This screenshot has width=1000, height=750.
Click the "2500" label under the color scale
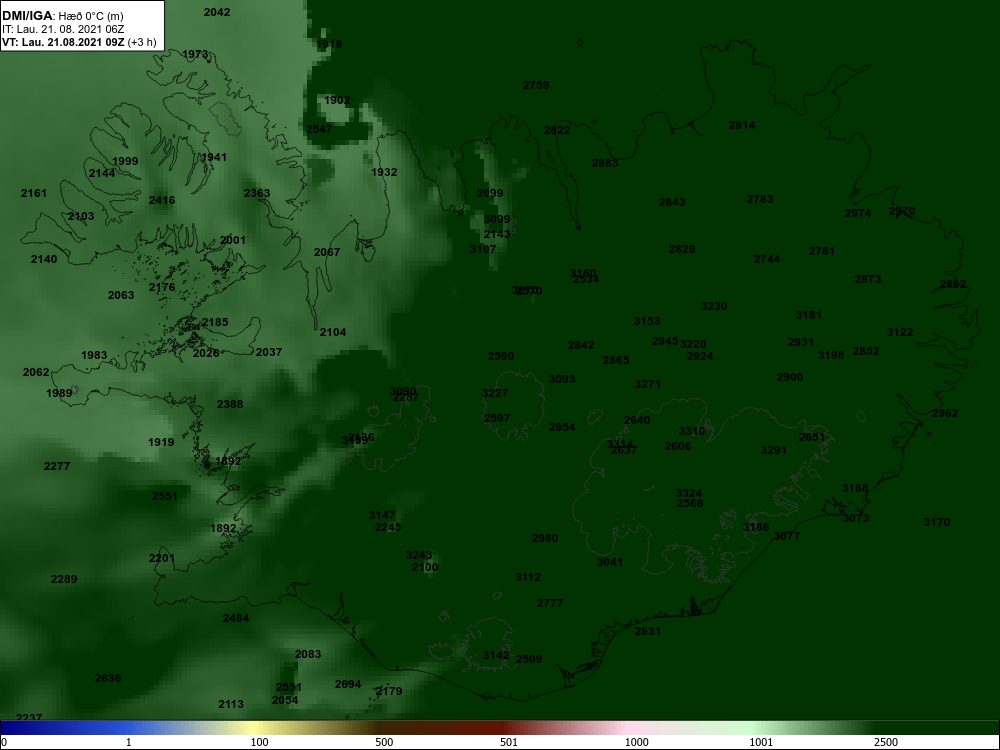coord(886,742)
